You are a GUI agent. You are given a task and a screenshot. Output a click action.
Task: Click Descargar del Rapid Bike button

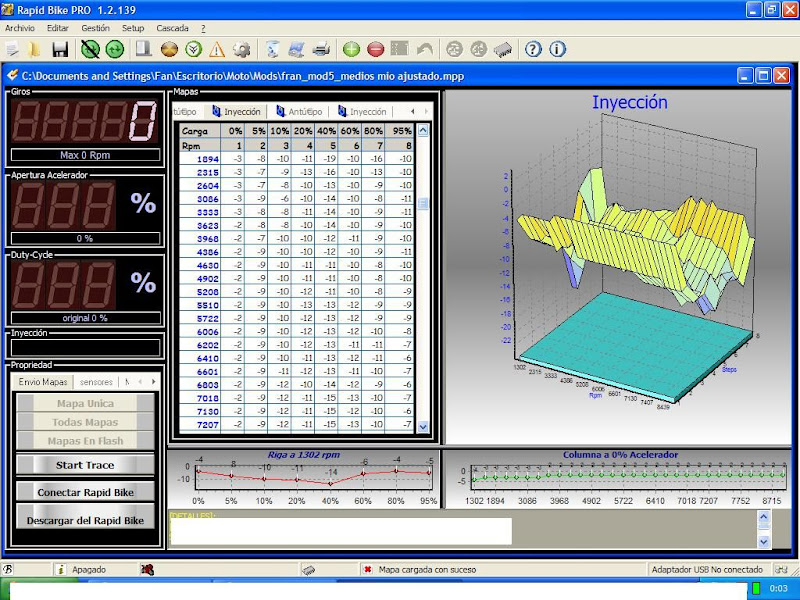pos(85,520)
